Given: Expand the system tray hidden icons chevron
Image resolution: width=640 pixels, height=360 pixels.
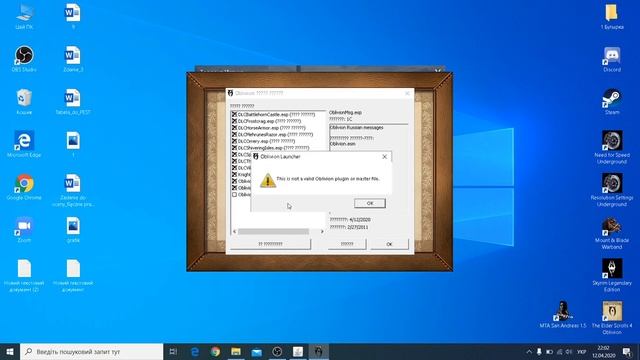Looking at the screenshot, I should [x=529, y=351].
